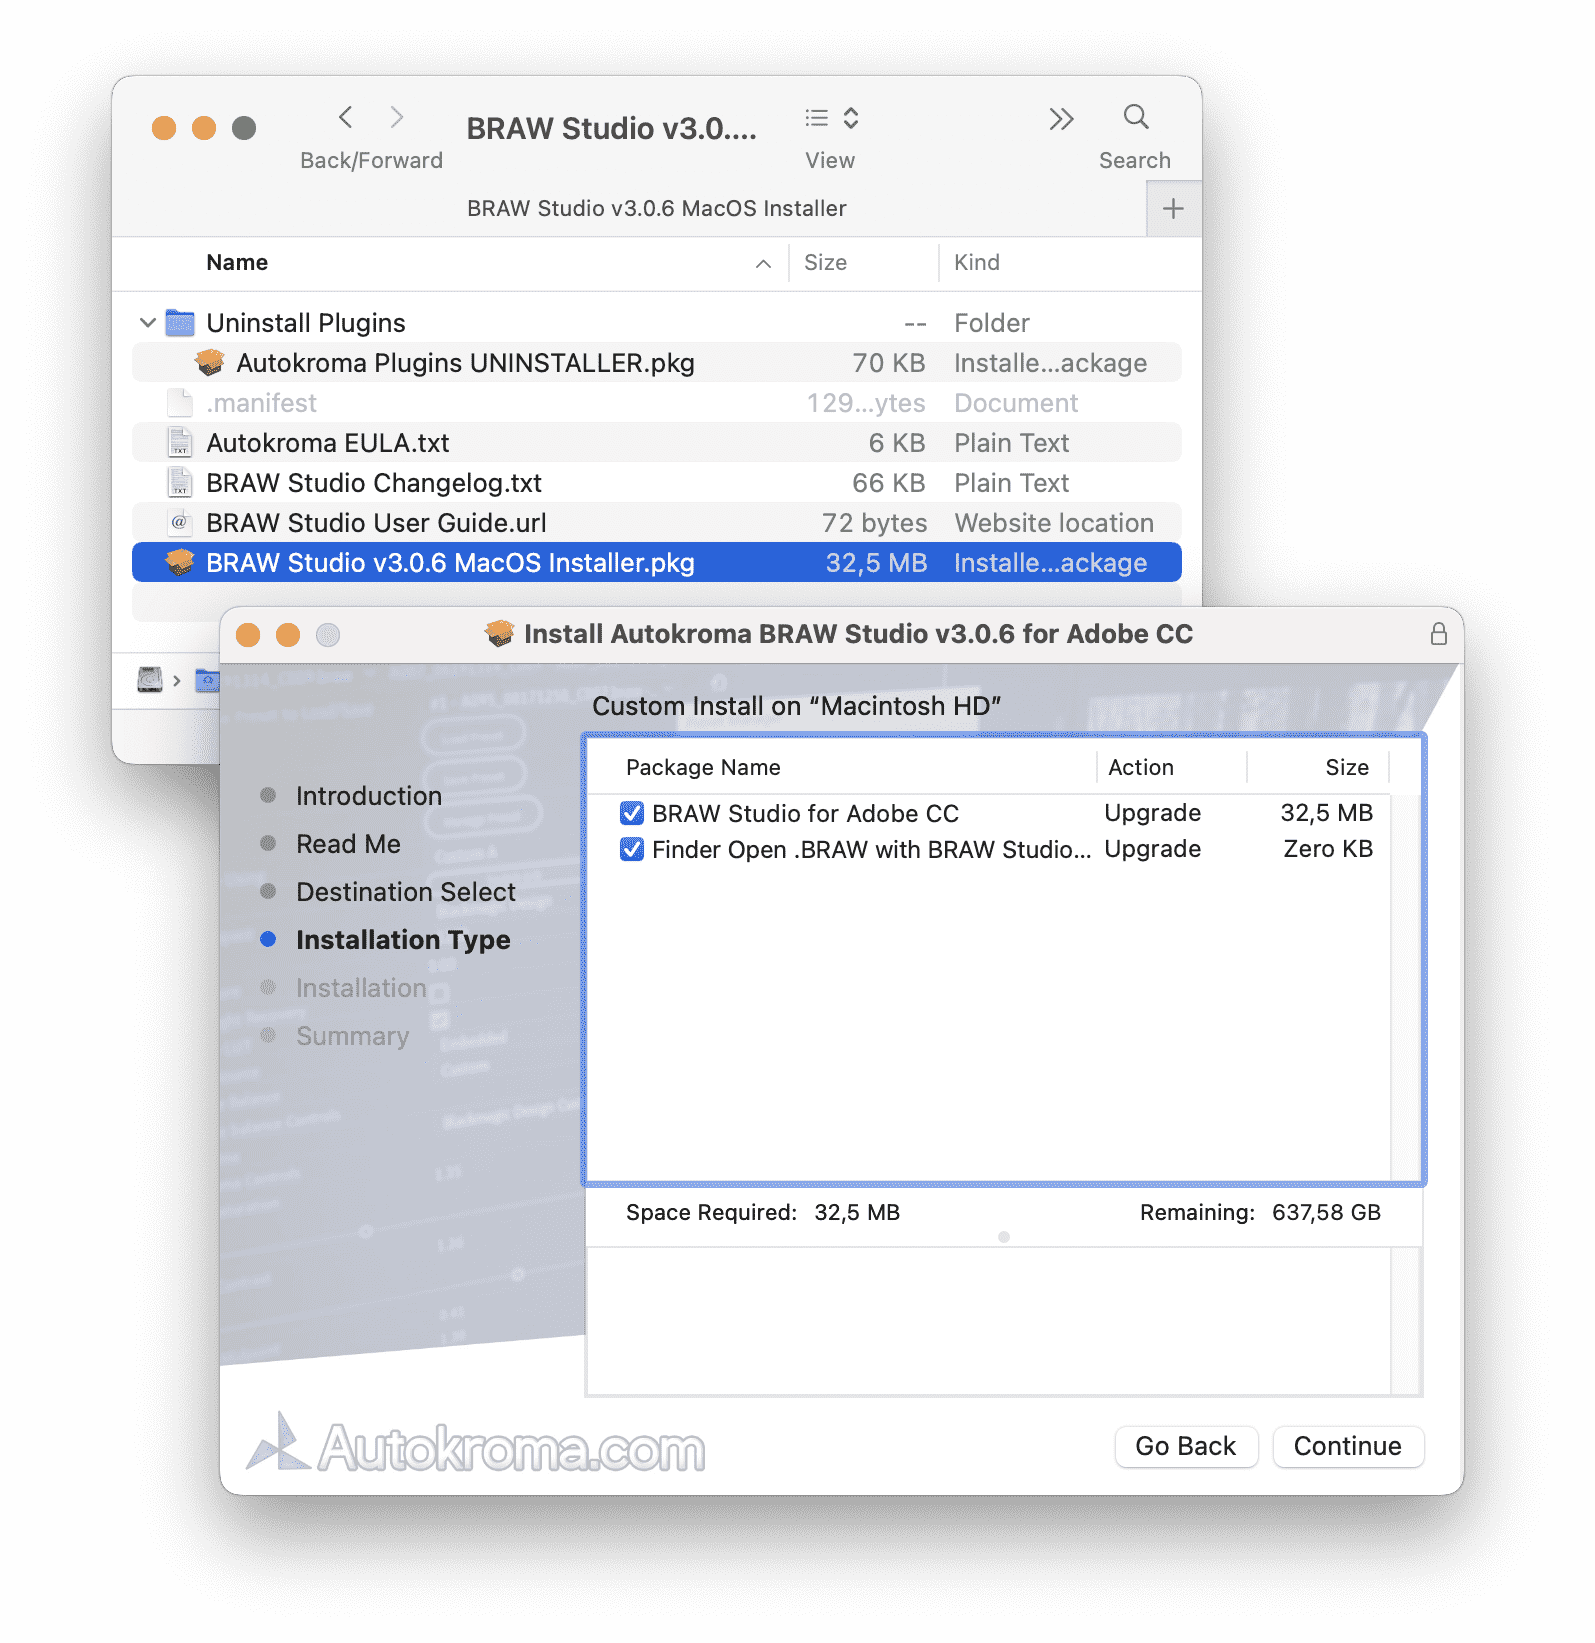Select the Destination Select step
The height and width of the screenshot is (1643, 1595).
point(406,892)
